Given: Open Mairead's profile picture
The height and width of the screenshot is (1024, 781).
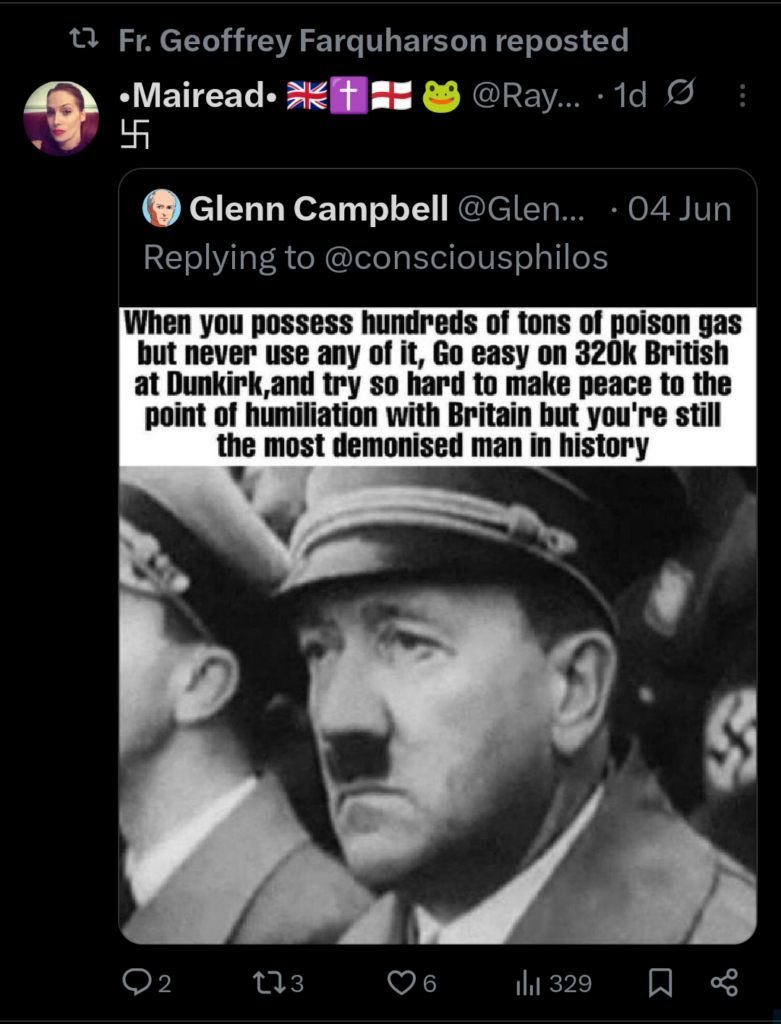Looking at the screenshot, I should pos(61,118).
